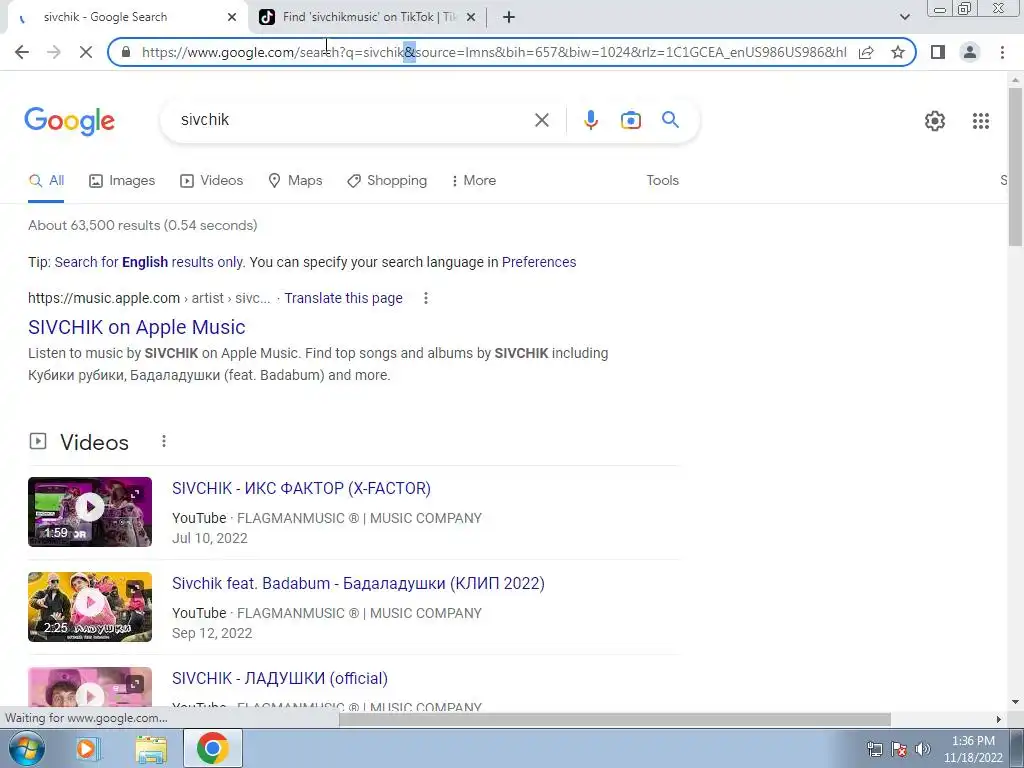Click the Chrome taskbar button

(x=212, y=748)
